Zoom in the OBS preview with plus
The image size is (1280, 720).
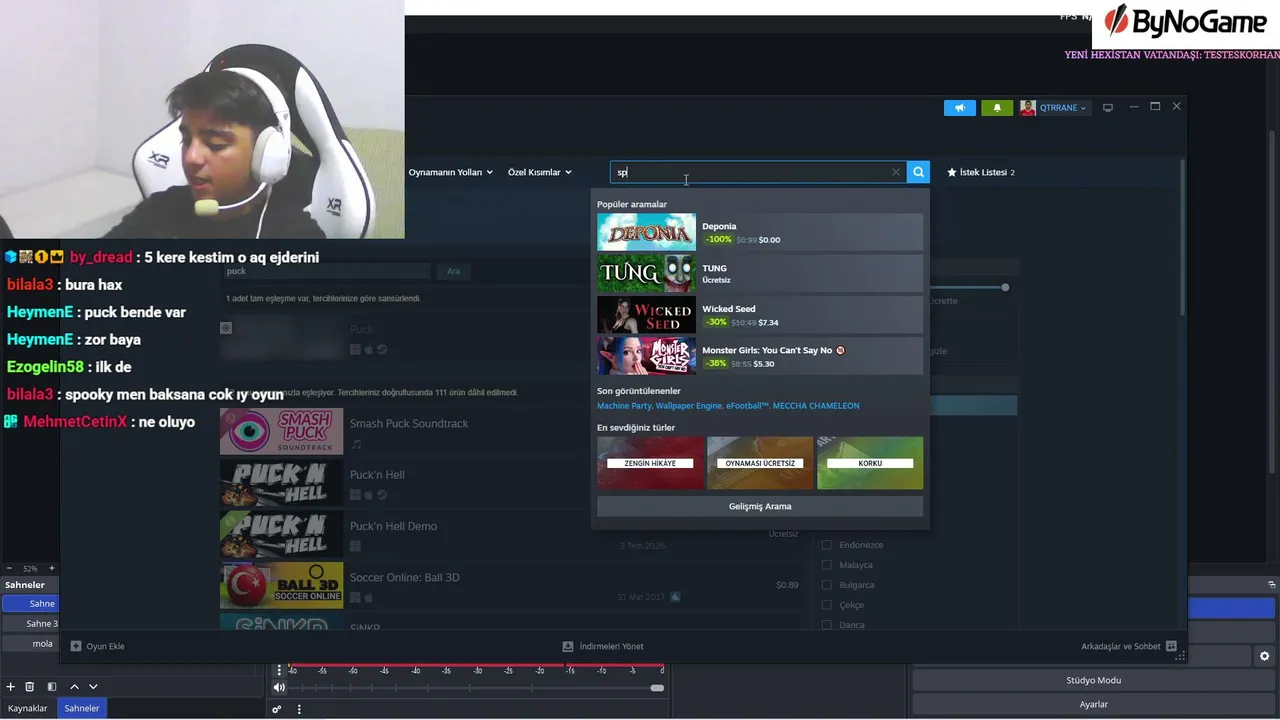52,568
